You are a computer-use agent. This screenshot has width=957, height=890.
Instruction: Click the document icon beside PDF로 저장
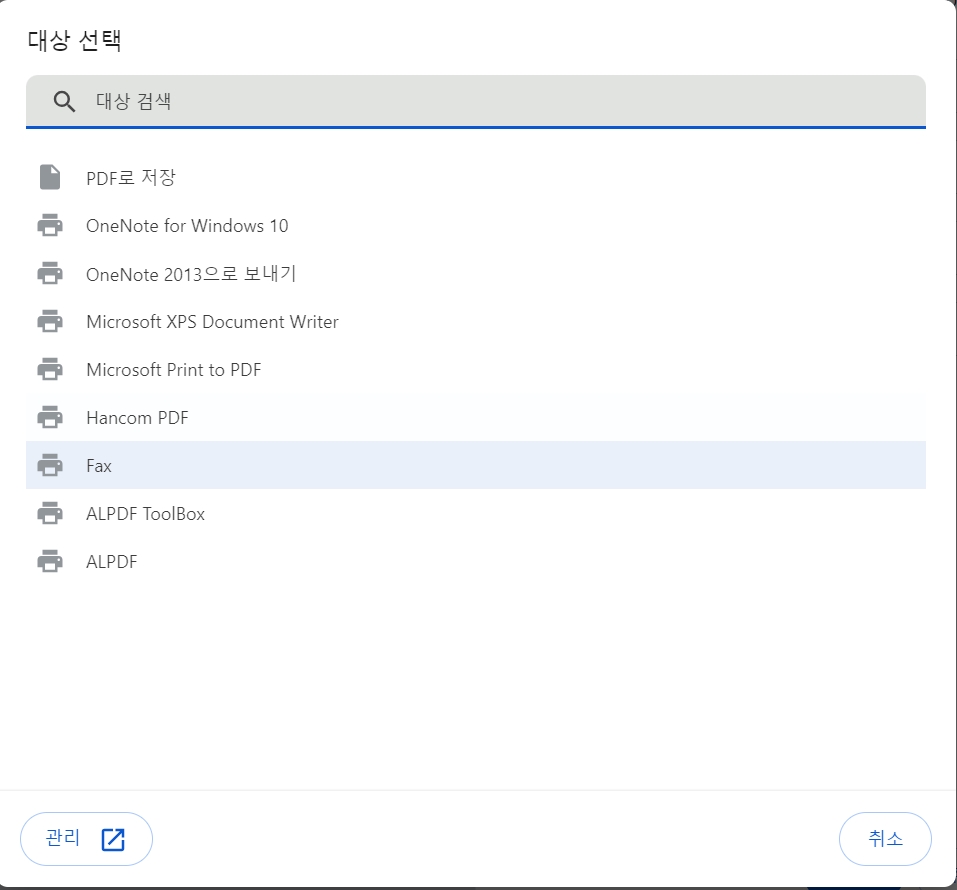pyautogui.click(x=50, y=178)
